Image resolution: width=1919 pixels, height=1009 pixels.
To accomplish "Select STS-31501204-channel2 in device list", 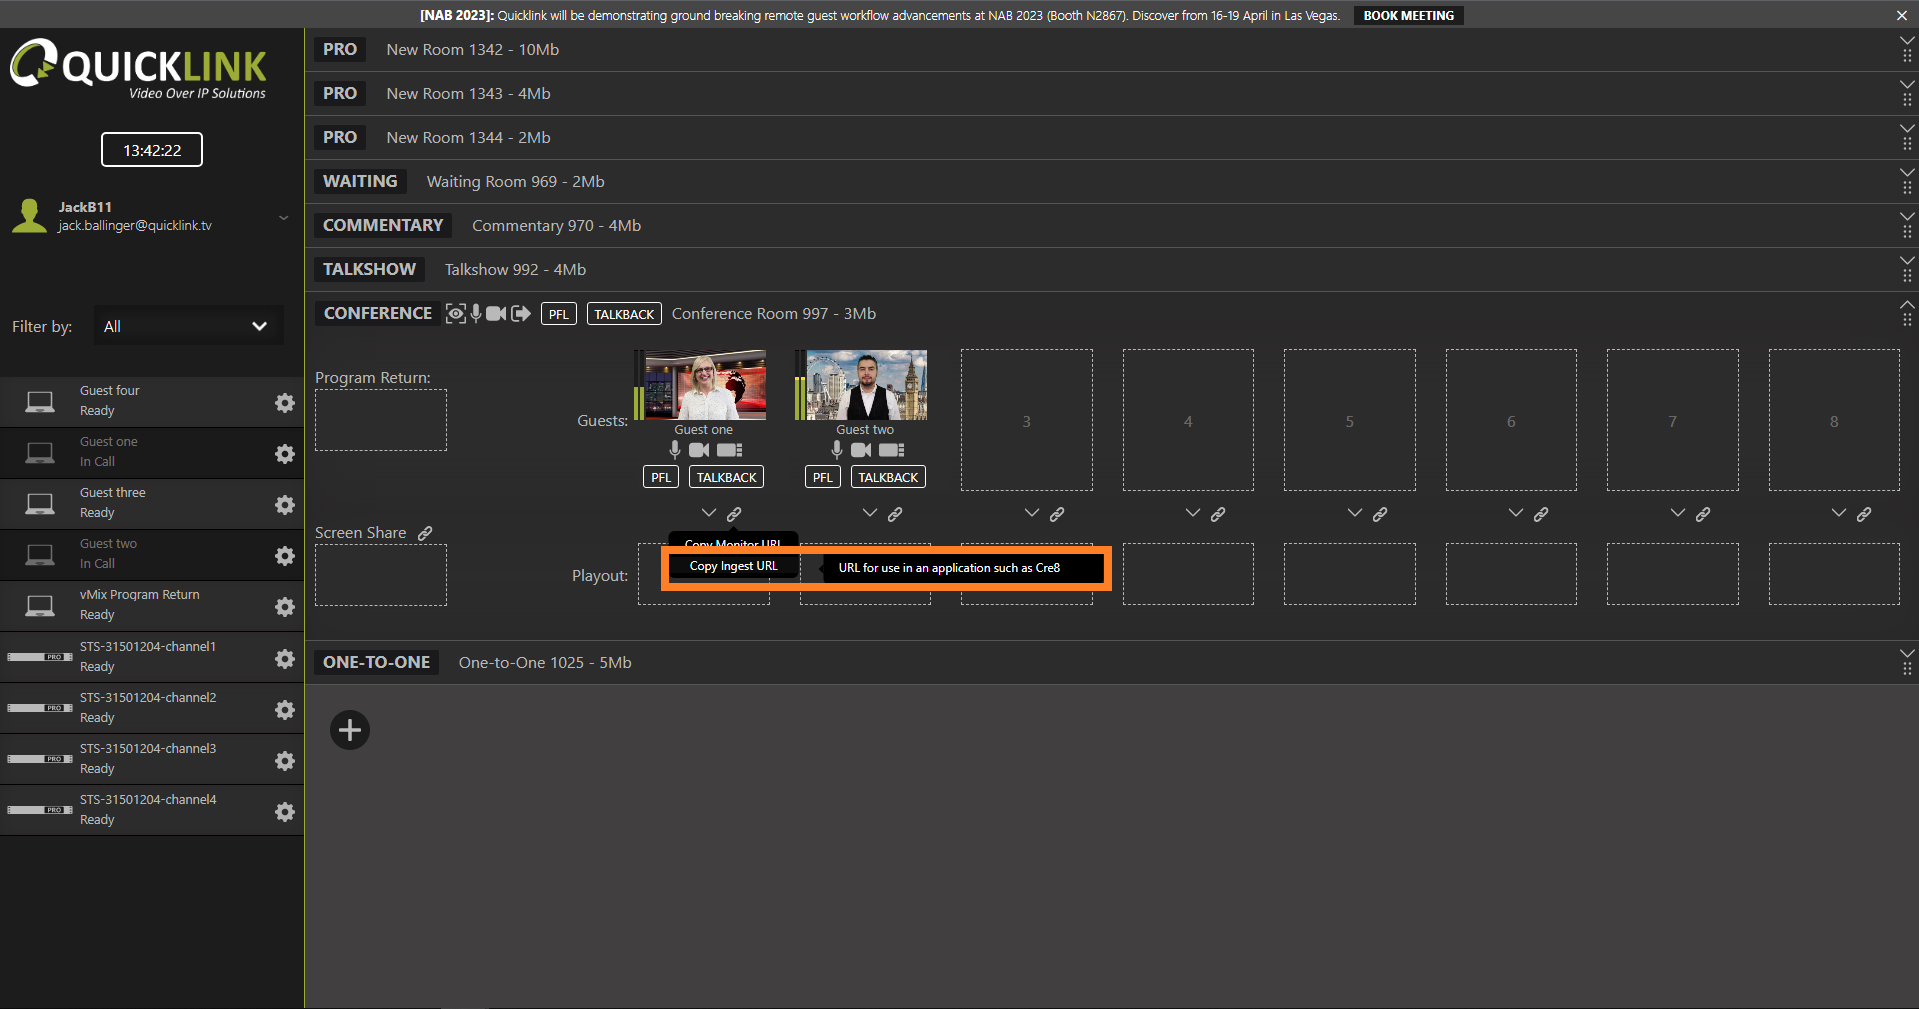I will 152,708.
